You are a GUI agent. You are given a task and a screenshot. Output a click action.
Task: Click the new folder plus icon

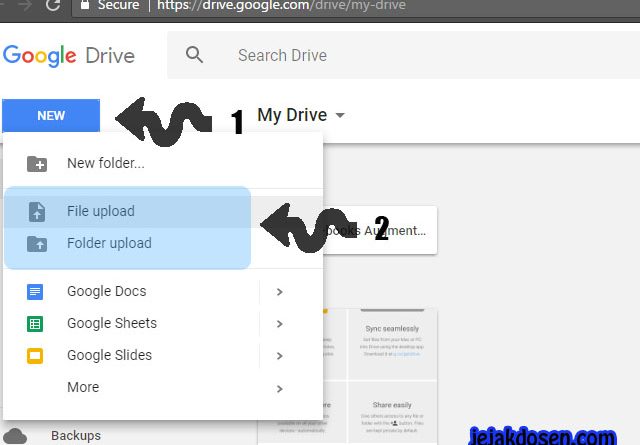click(37, 164)
